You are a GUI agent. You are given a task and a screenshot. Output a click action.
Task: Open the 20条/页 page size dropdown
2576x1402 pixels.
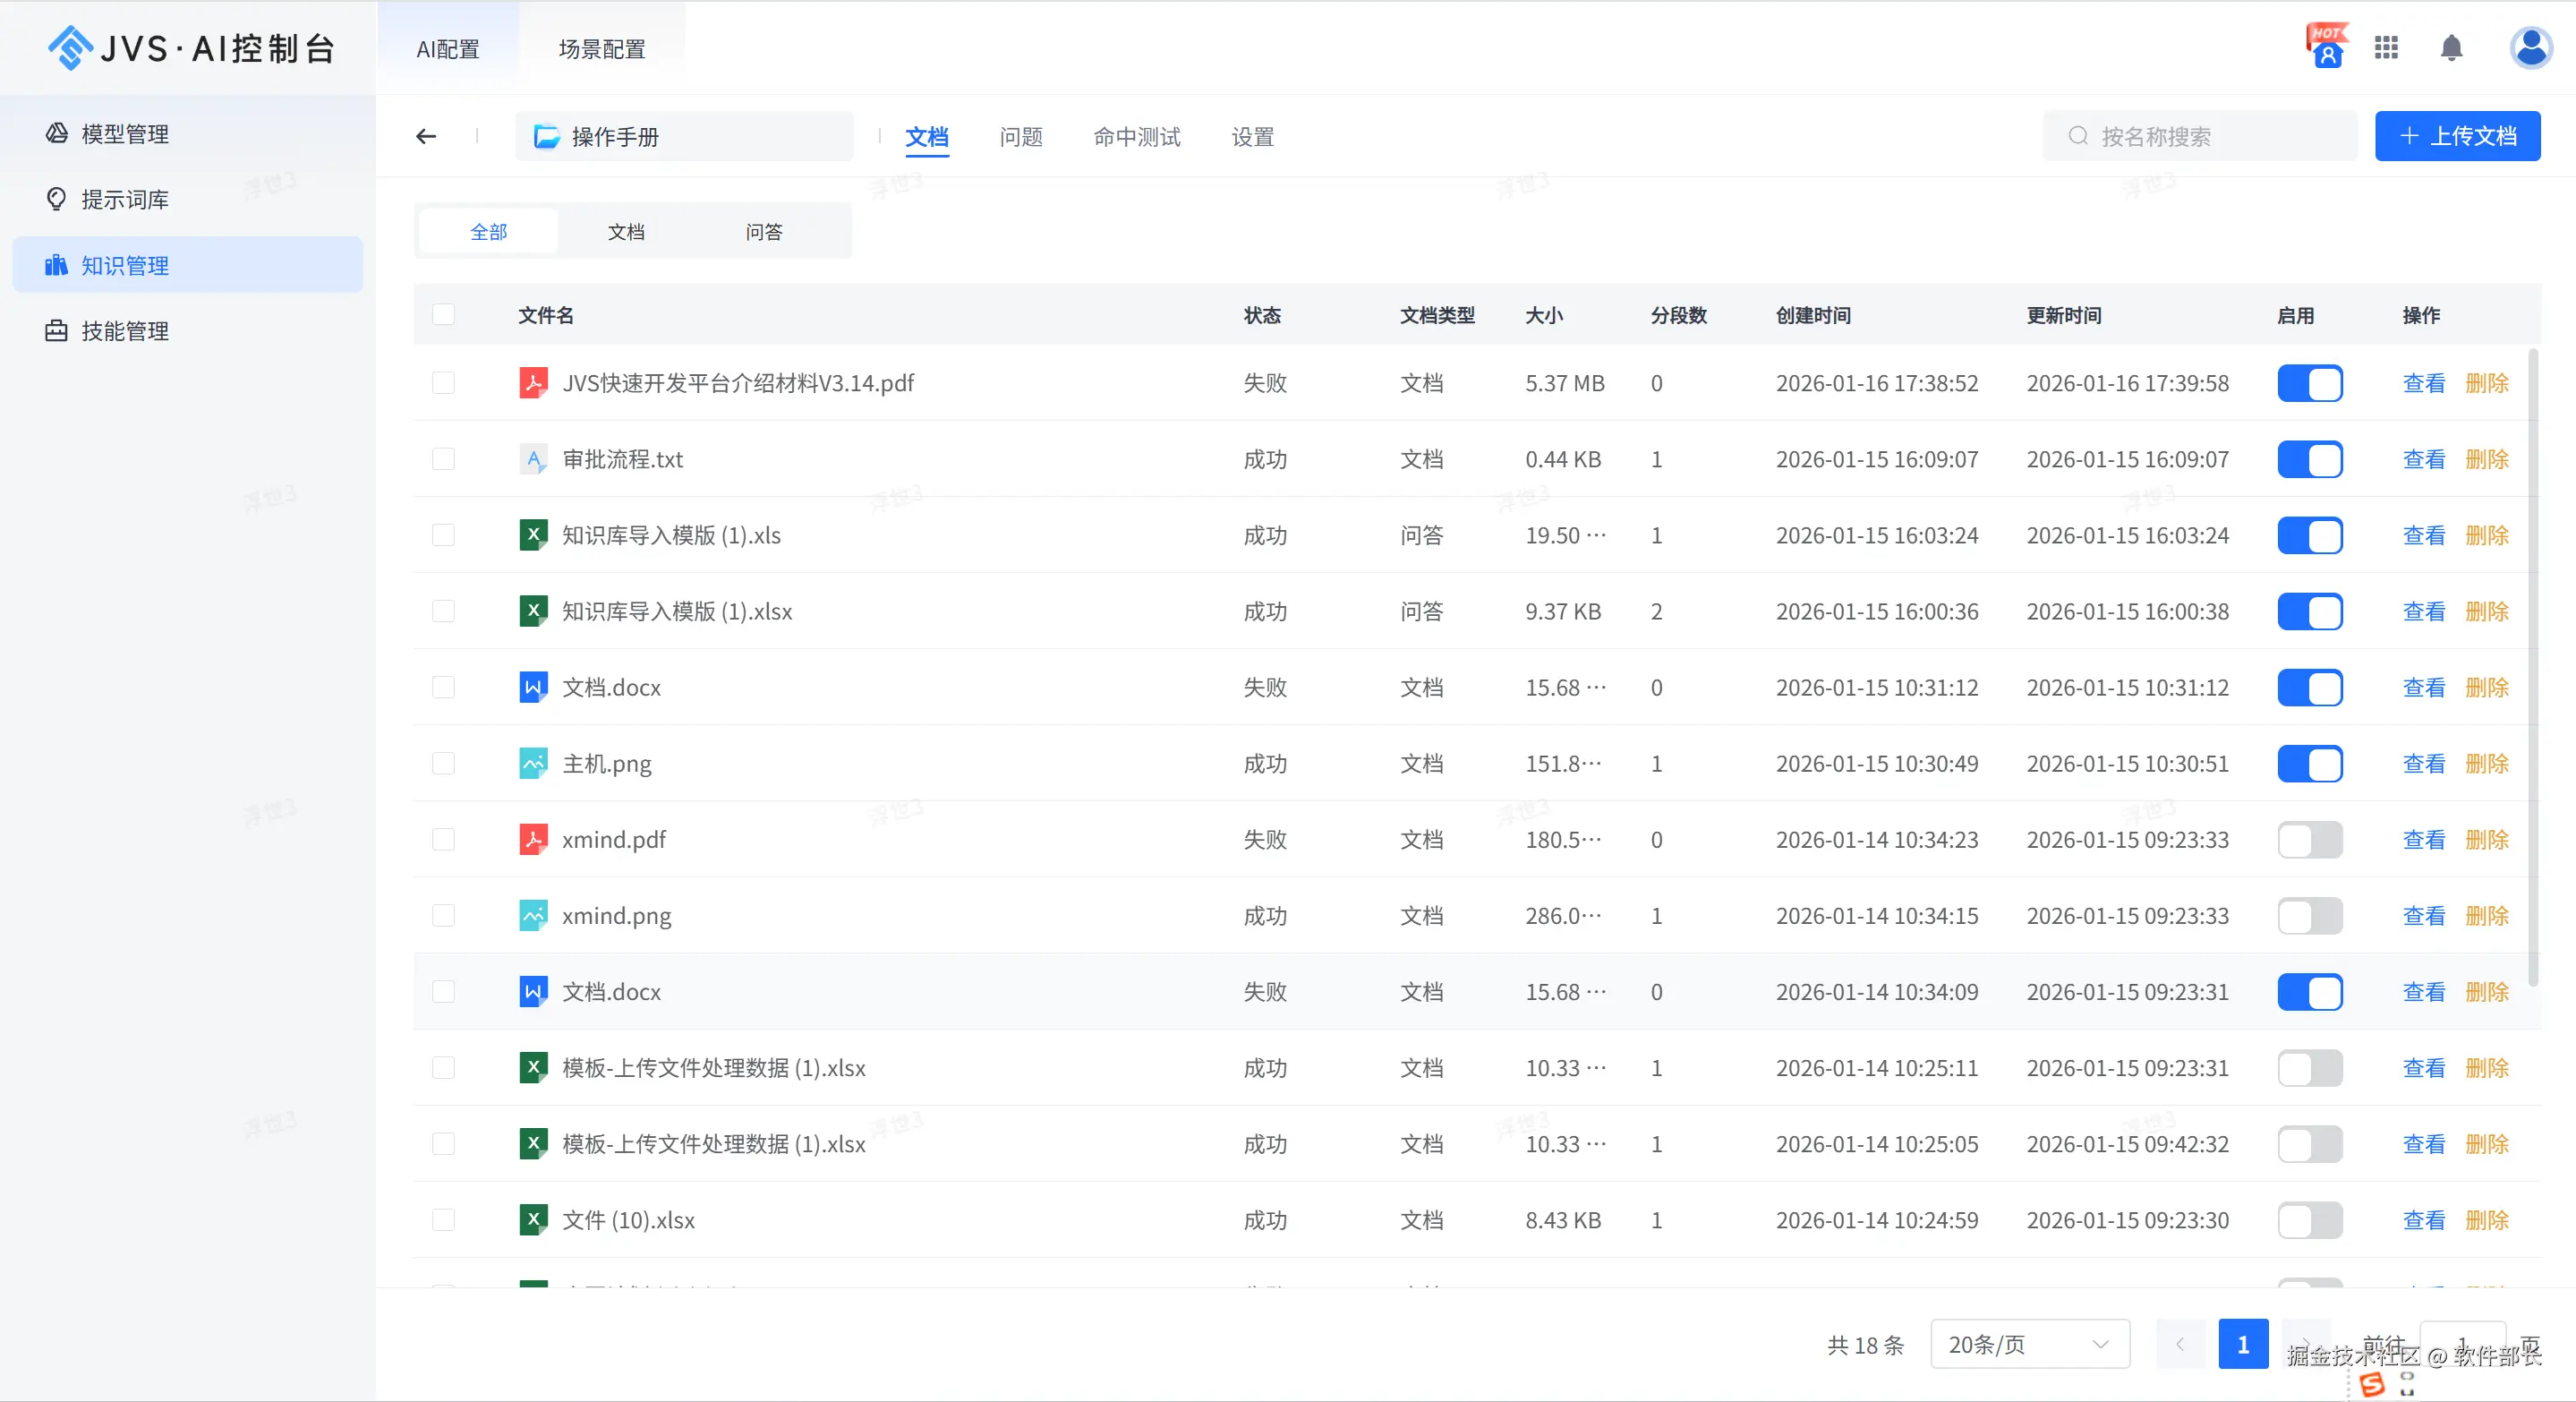point(2029,1344)
